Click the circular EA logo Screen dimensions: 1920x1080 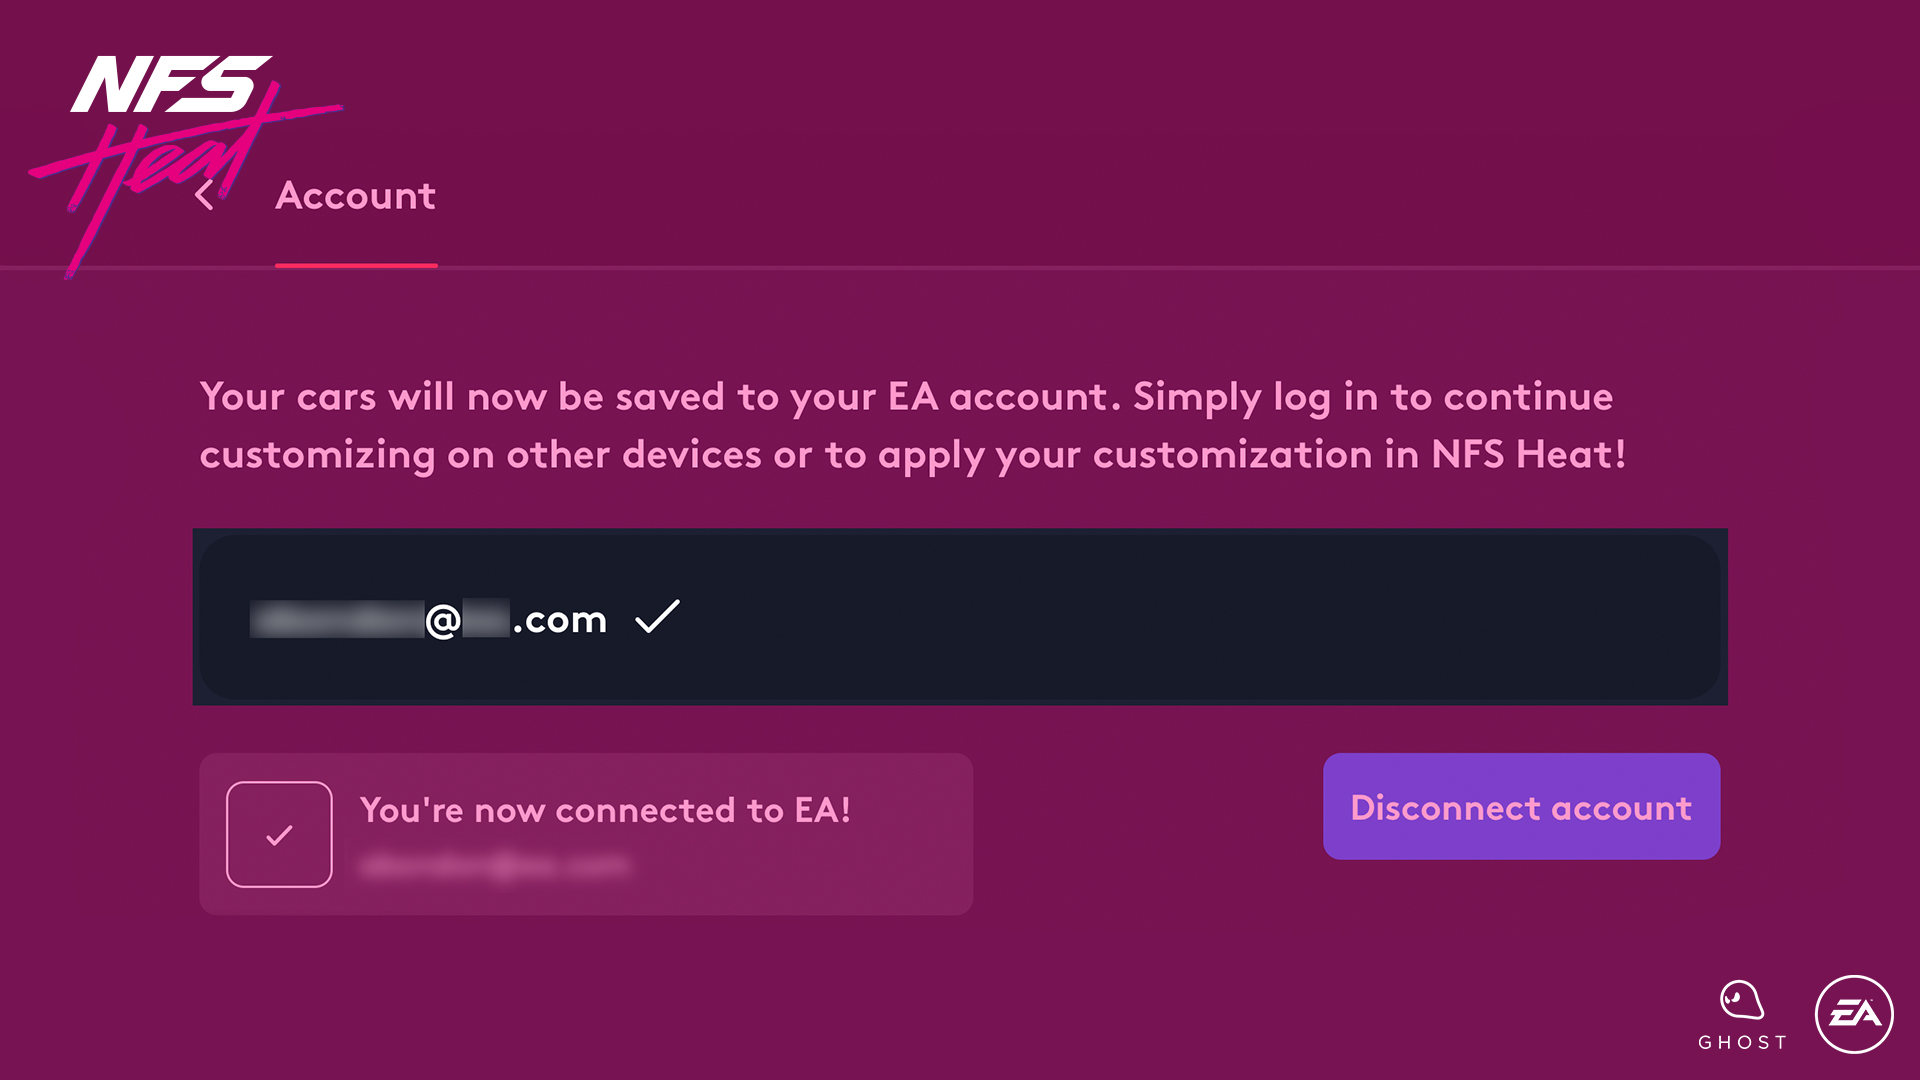[x=1854, y=1014]
